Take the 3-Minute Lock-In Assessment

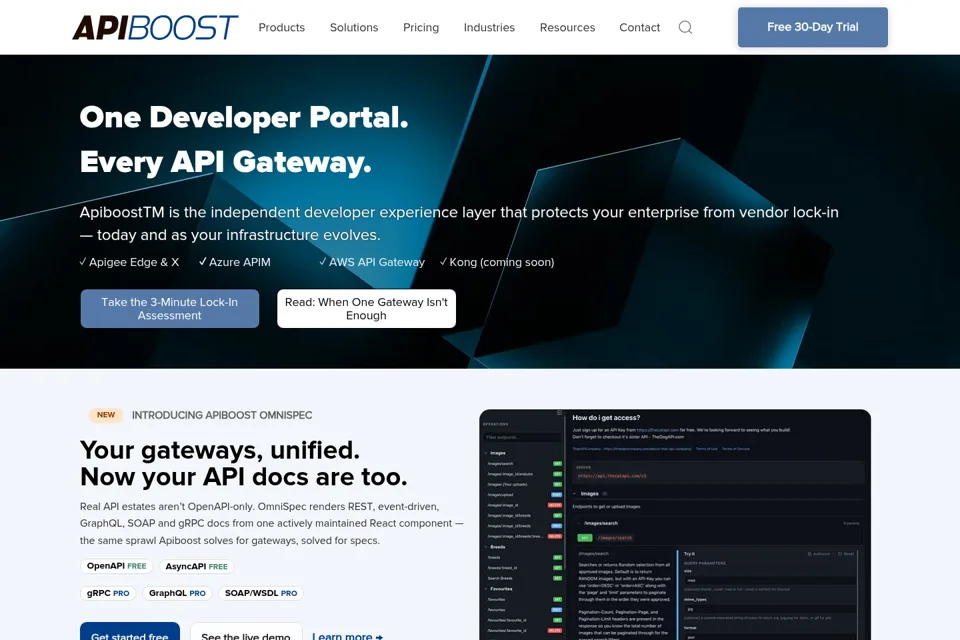[170, 309]
